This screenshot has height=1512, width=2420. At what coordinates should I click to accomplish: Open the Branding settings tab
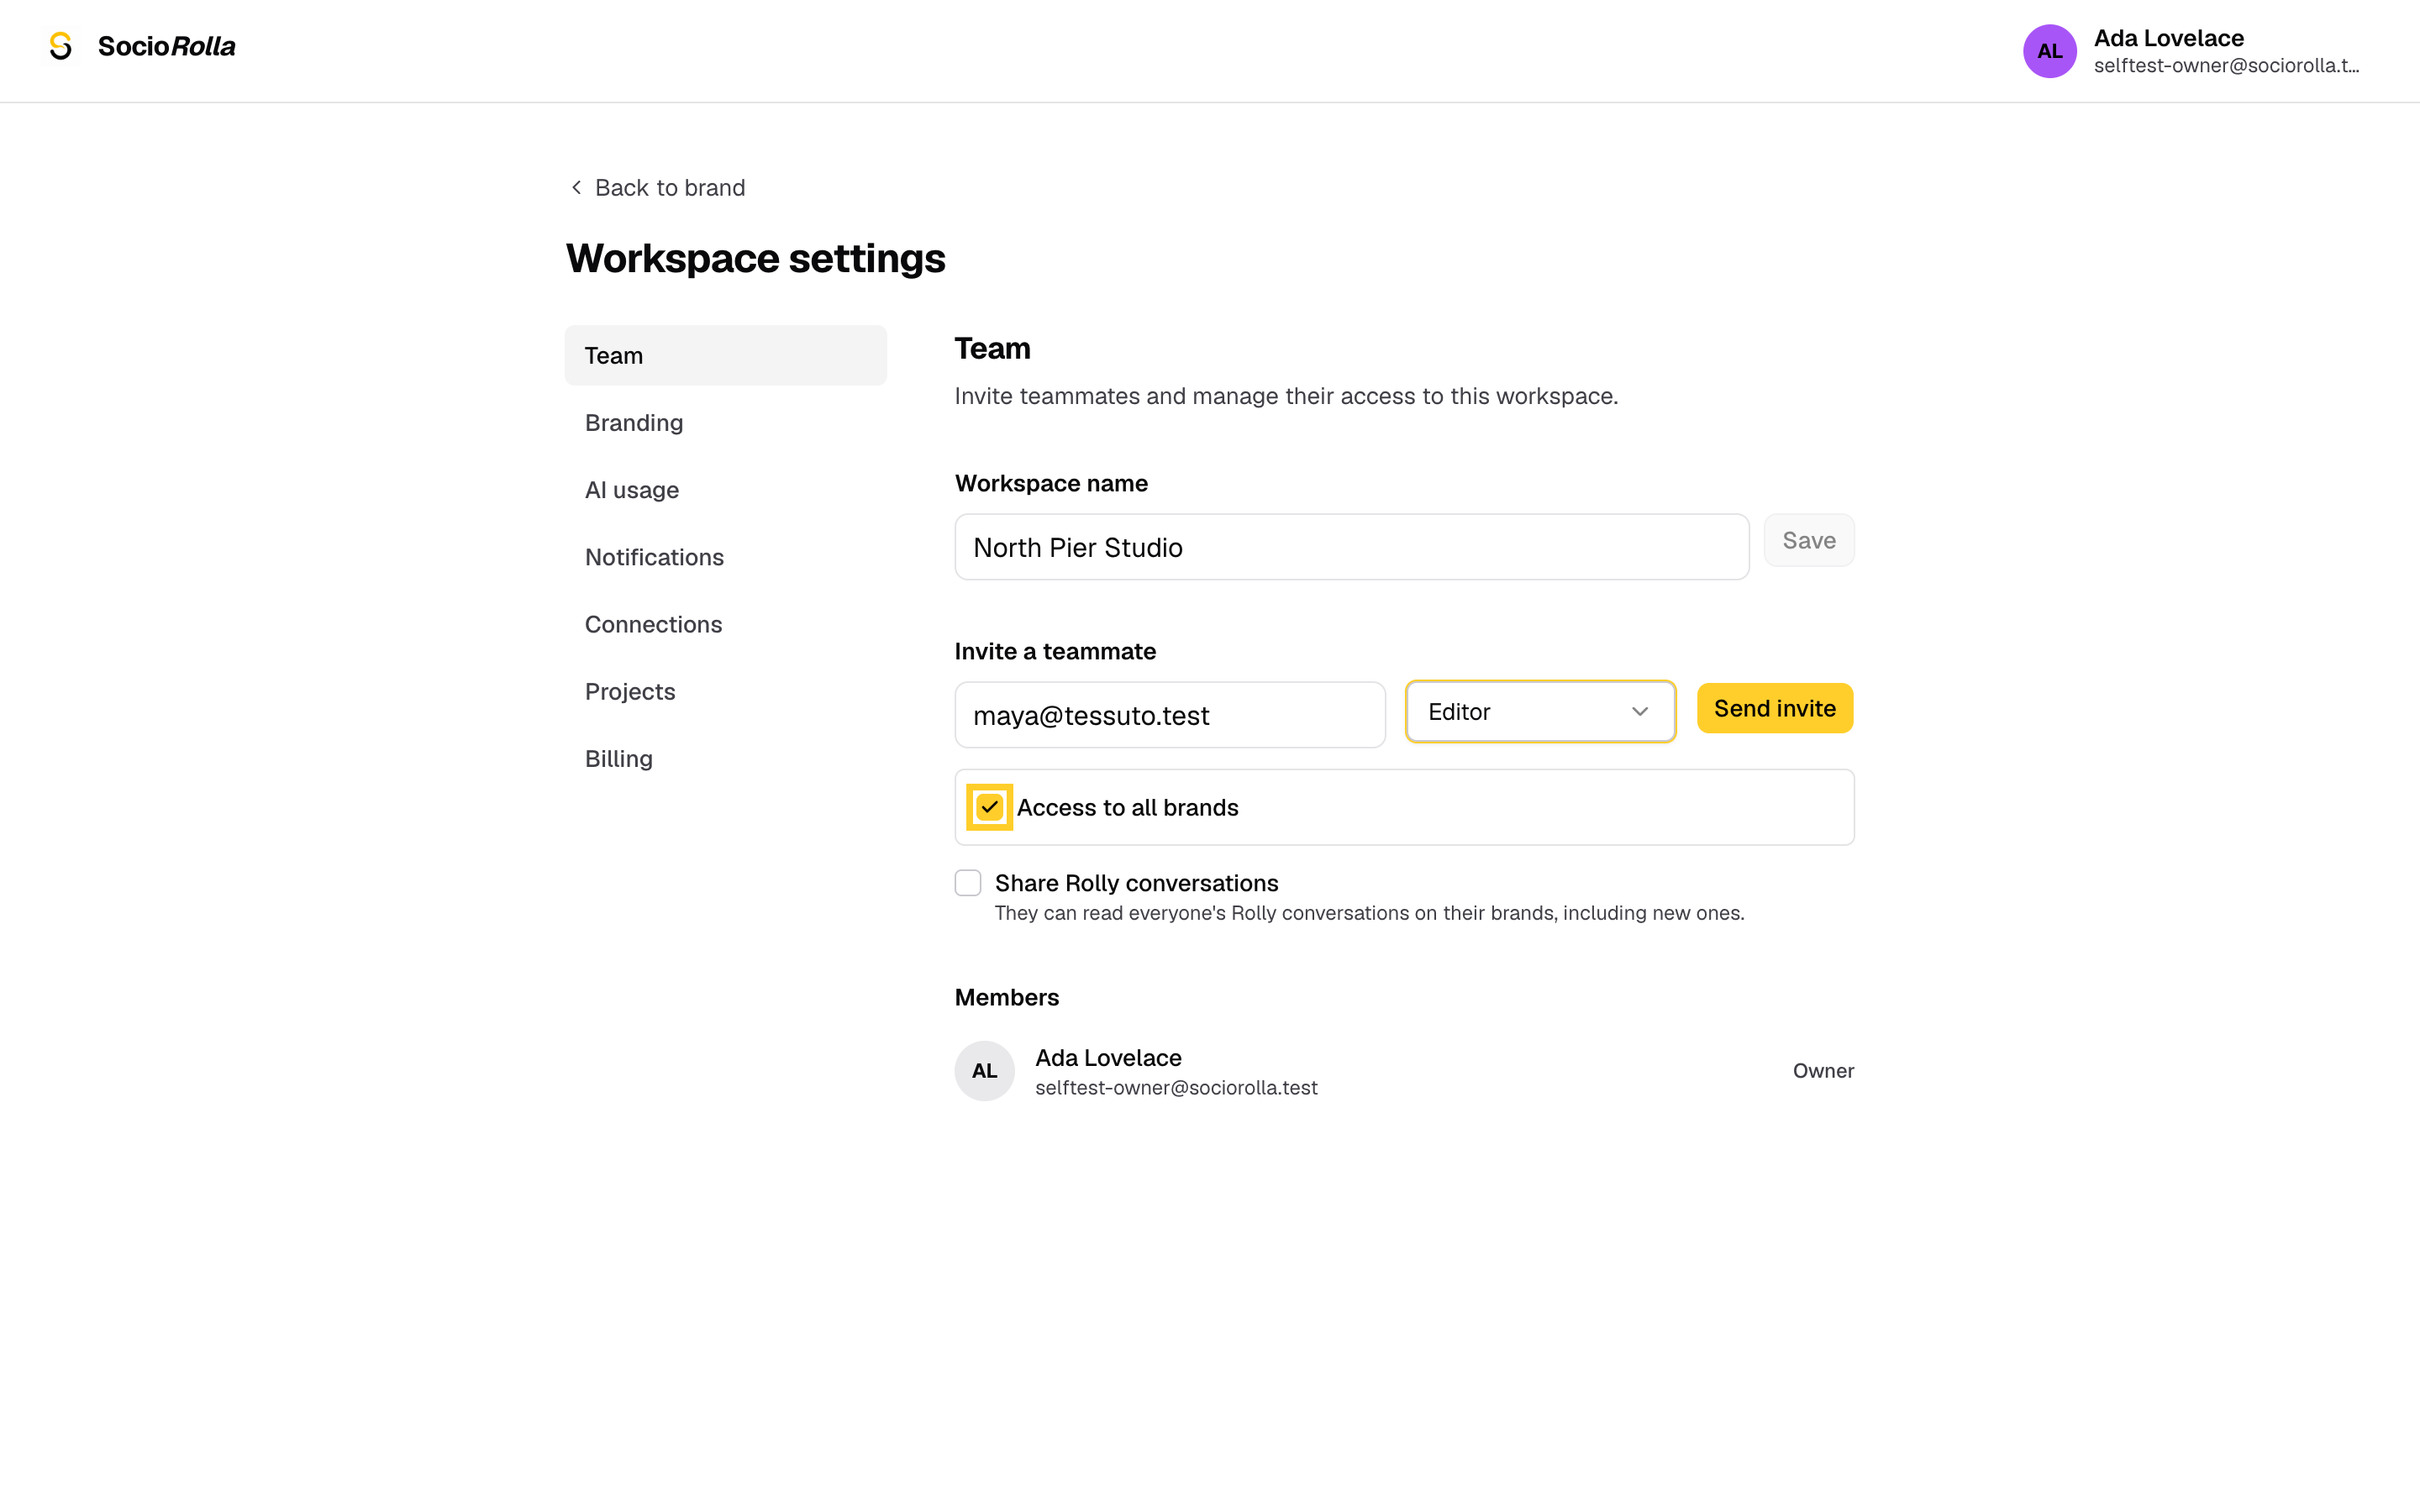[x=725, y=423]
